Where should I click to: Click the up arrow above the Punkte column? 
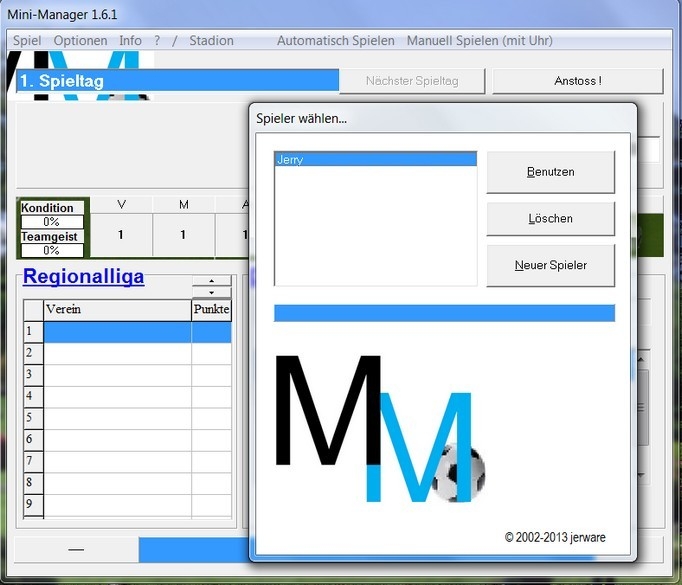[211, 281]
